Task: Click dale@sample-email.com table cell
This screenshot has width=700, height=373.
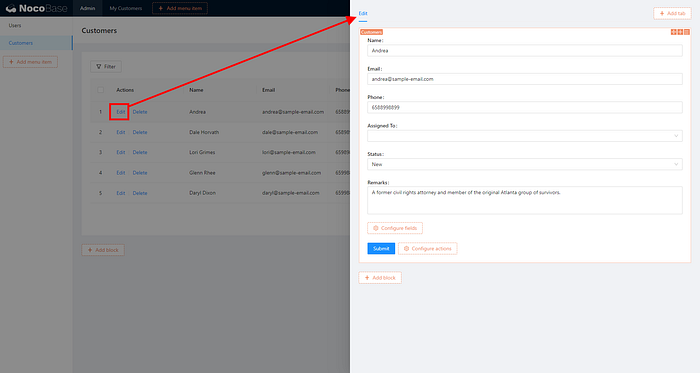Action: (290, 132)
